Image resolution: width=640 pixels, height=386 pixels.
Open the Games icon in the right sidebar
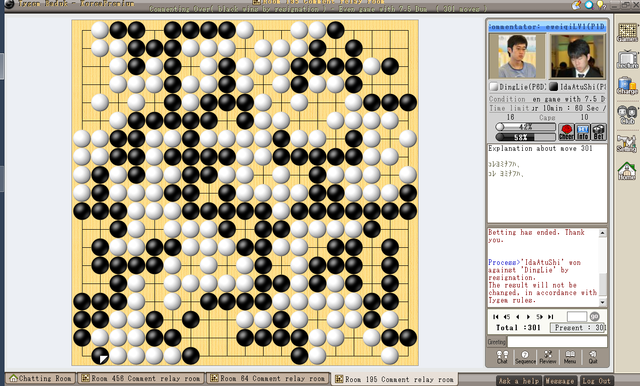click(x=627, y=33)
